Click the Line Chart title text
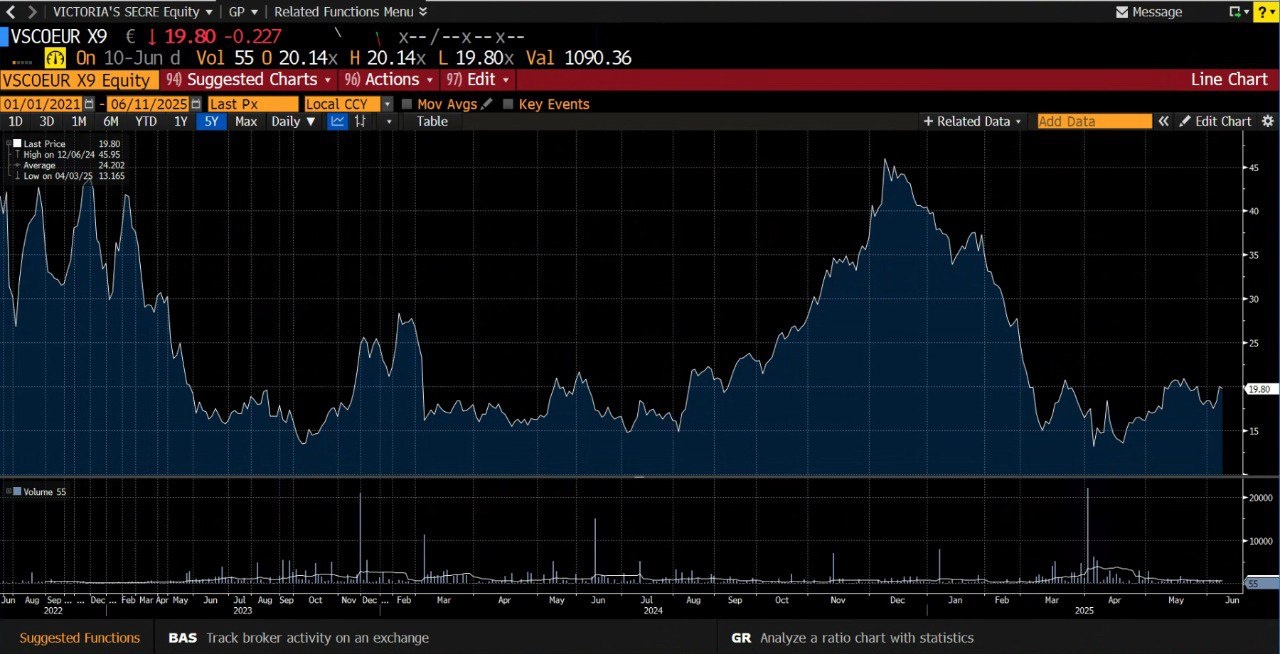This screenshot has width=1280, height=654. [1229, 80]
